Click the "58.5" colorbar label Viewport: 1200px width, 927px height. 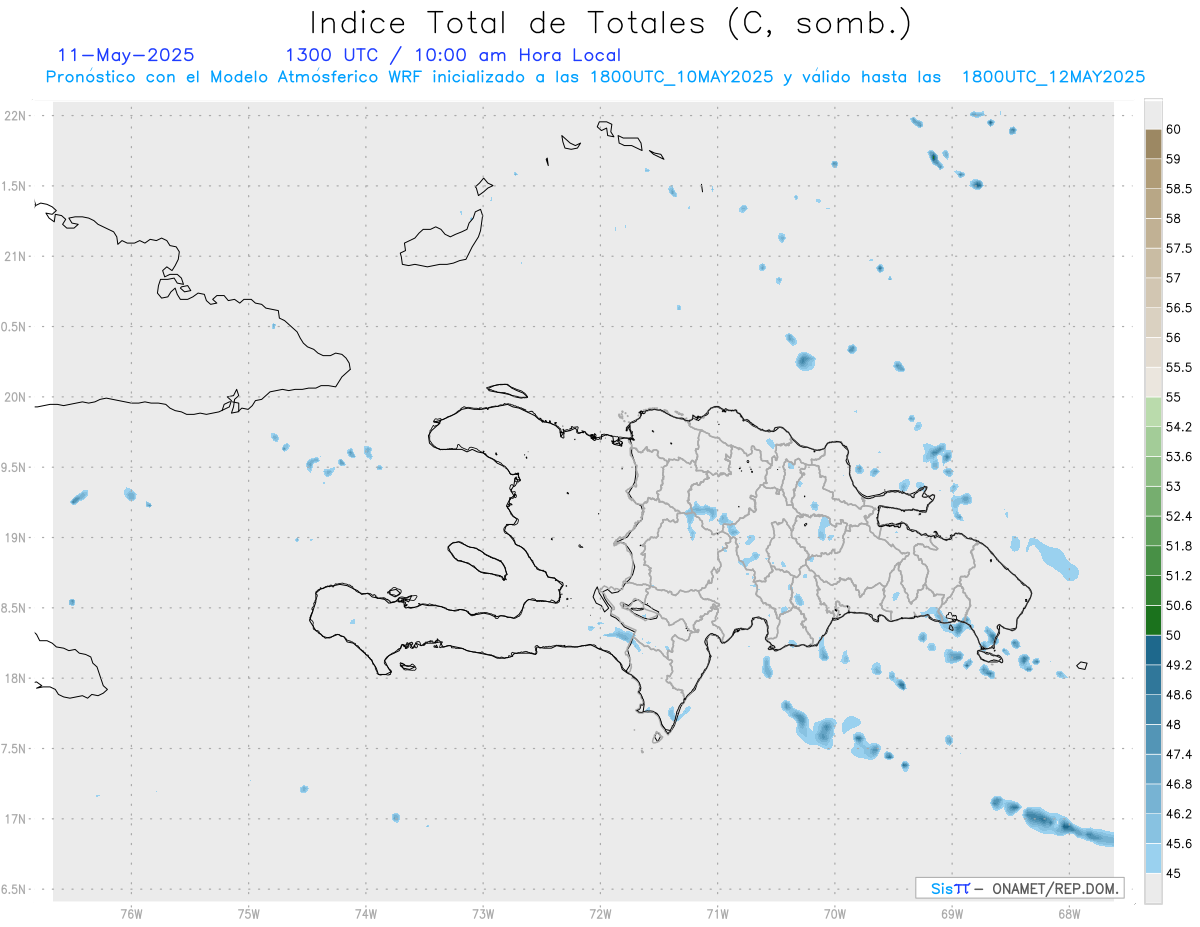coord(1178,189)
